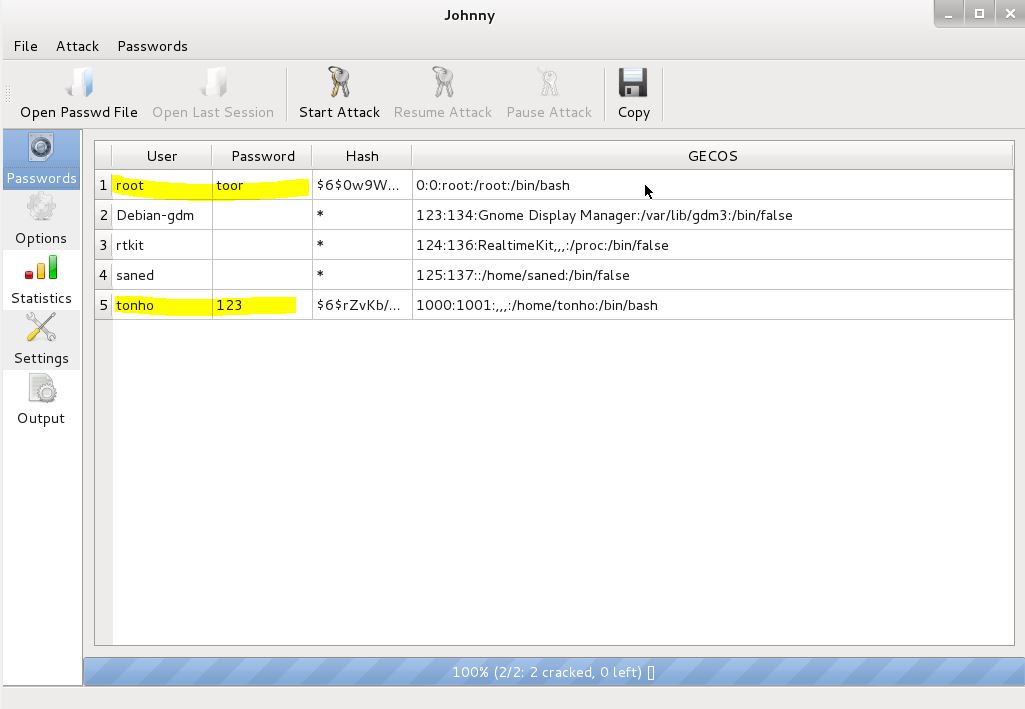Select the 'saned' user cell
Viewport: 1025px width, 709px height.
(162, 275)
